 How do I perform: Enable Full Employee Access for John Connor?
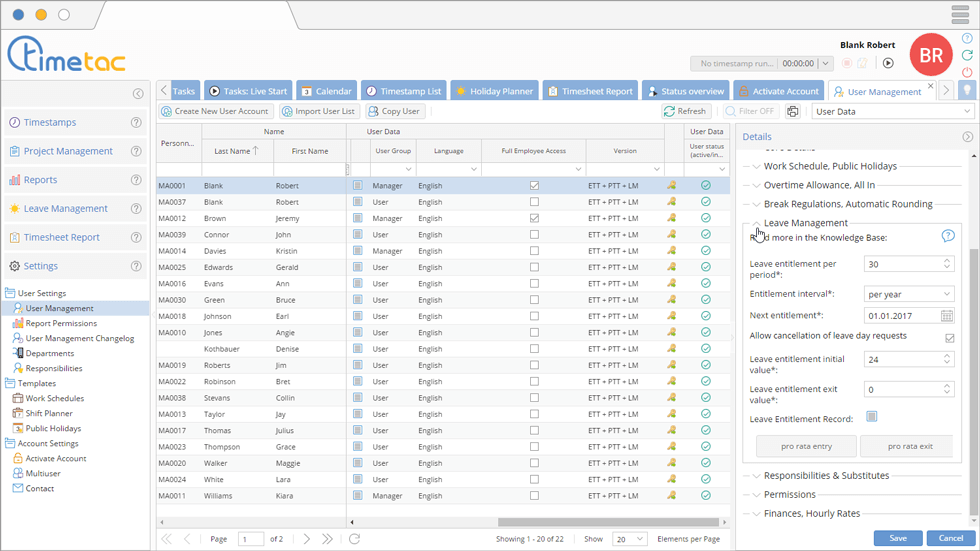(x=534, y=235)
